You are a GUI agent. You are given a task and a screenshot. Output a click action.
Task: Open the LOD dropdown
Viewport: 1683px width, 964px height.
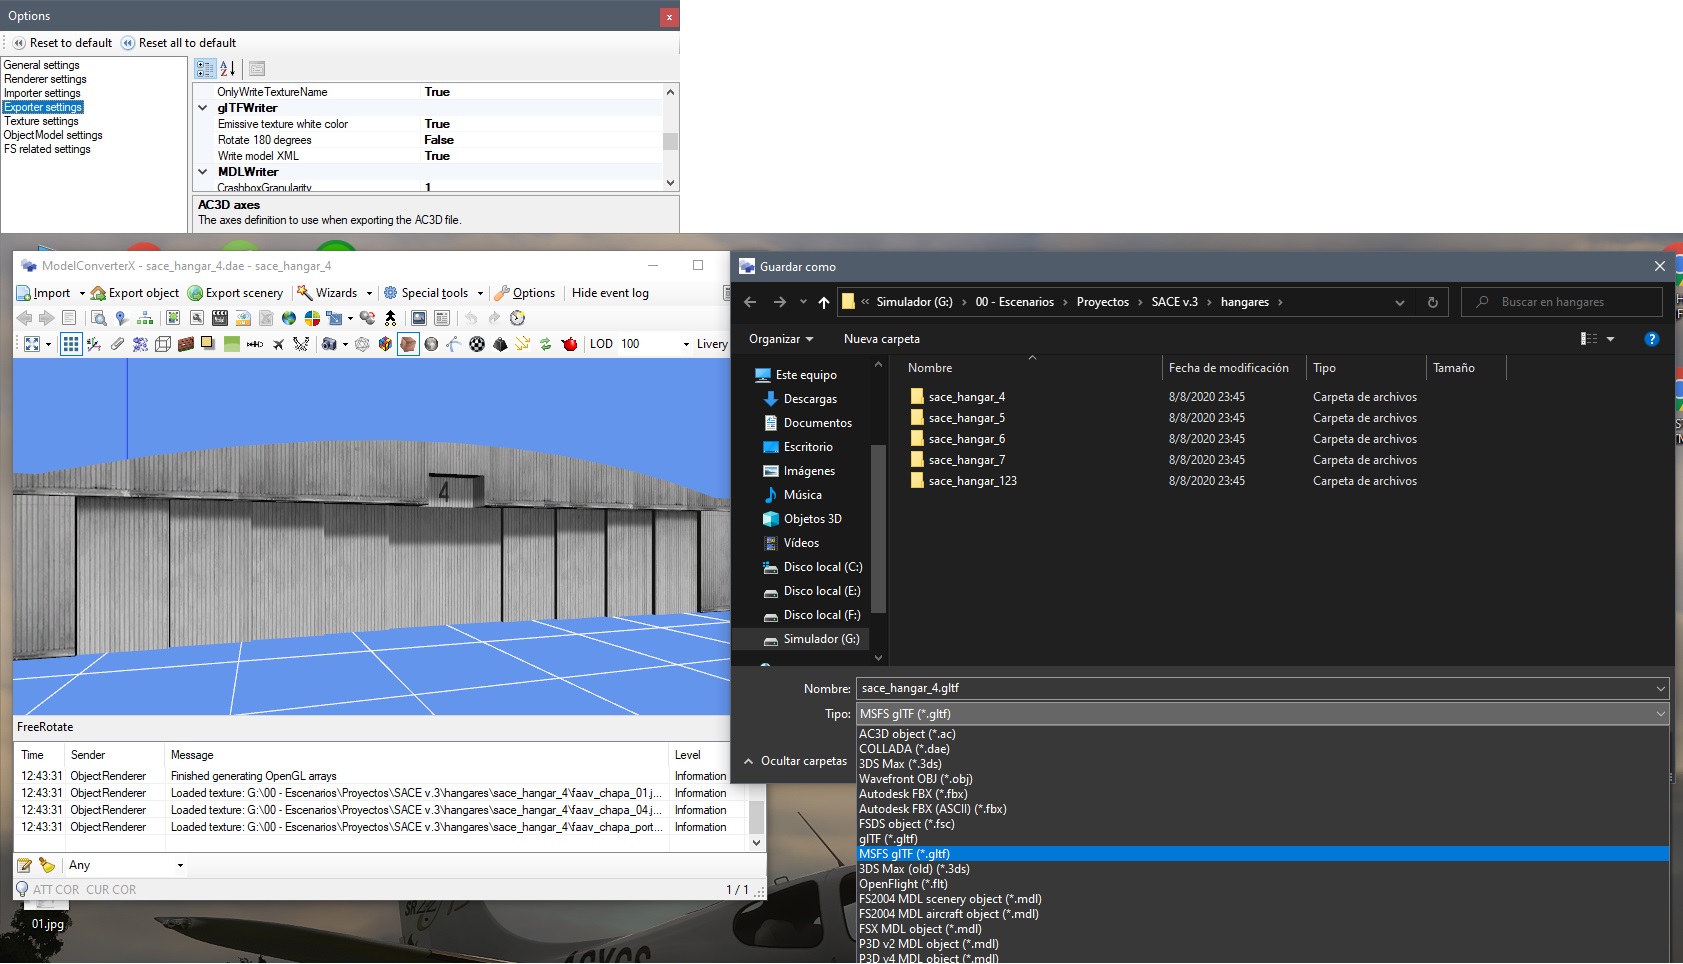coord(686,344)
